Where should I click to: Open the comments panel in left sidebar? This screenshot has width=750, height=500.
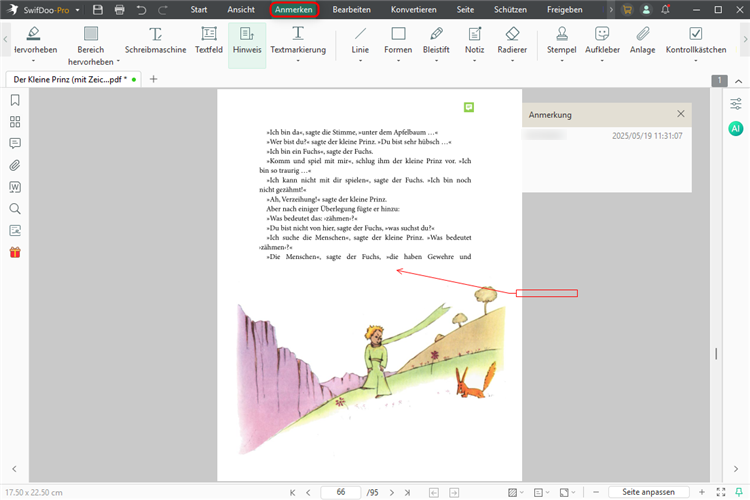(x=15, y=143)
